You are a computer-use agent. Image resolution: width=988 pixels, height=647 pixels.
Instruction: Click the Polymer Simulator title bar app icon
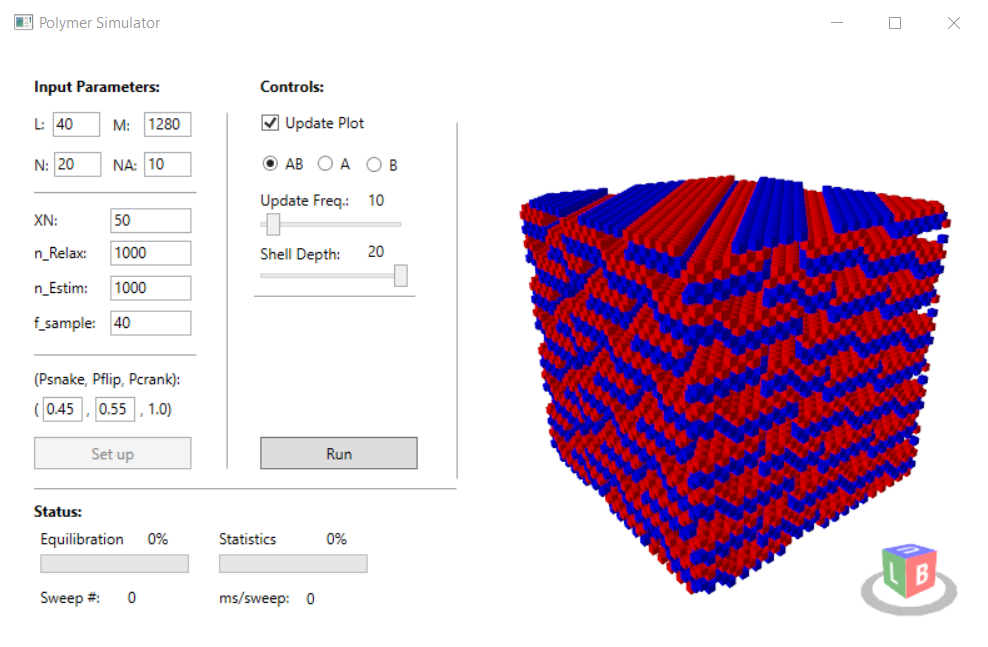click(x=23, y=23)
